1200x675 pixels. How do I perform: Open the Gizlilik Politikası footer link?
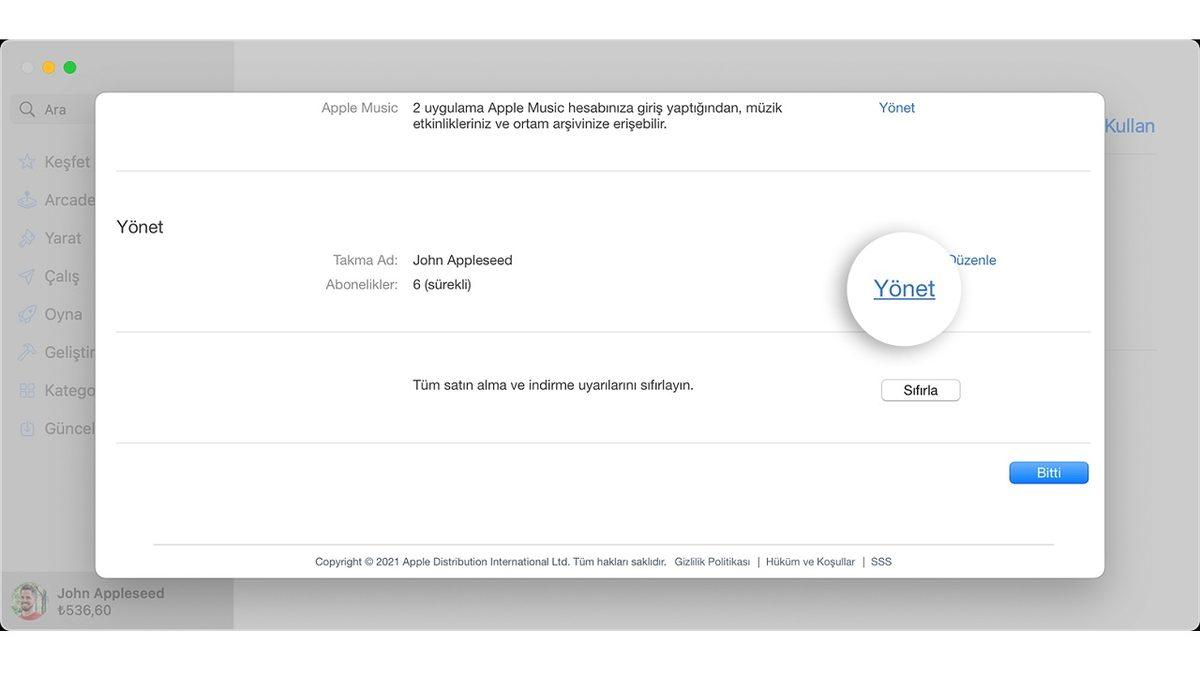[712, 561]
